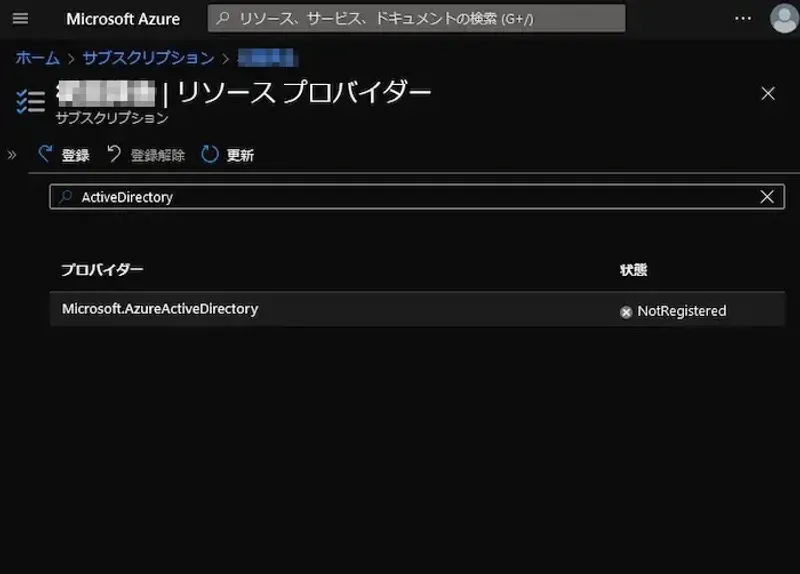Click the filter box magnifier icon
The height and width of the screenshot is (574, 800).
tap(66, 197)
